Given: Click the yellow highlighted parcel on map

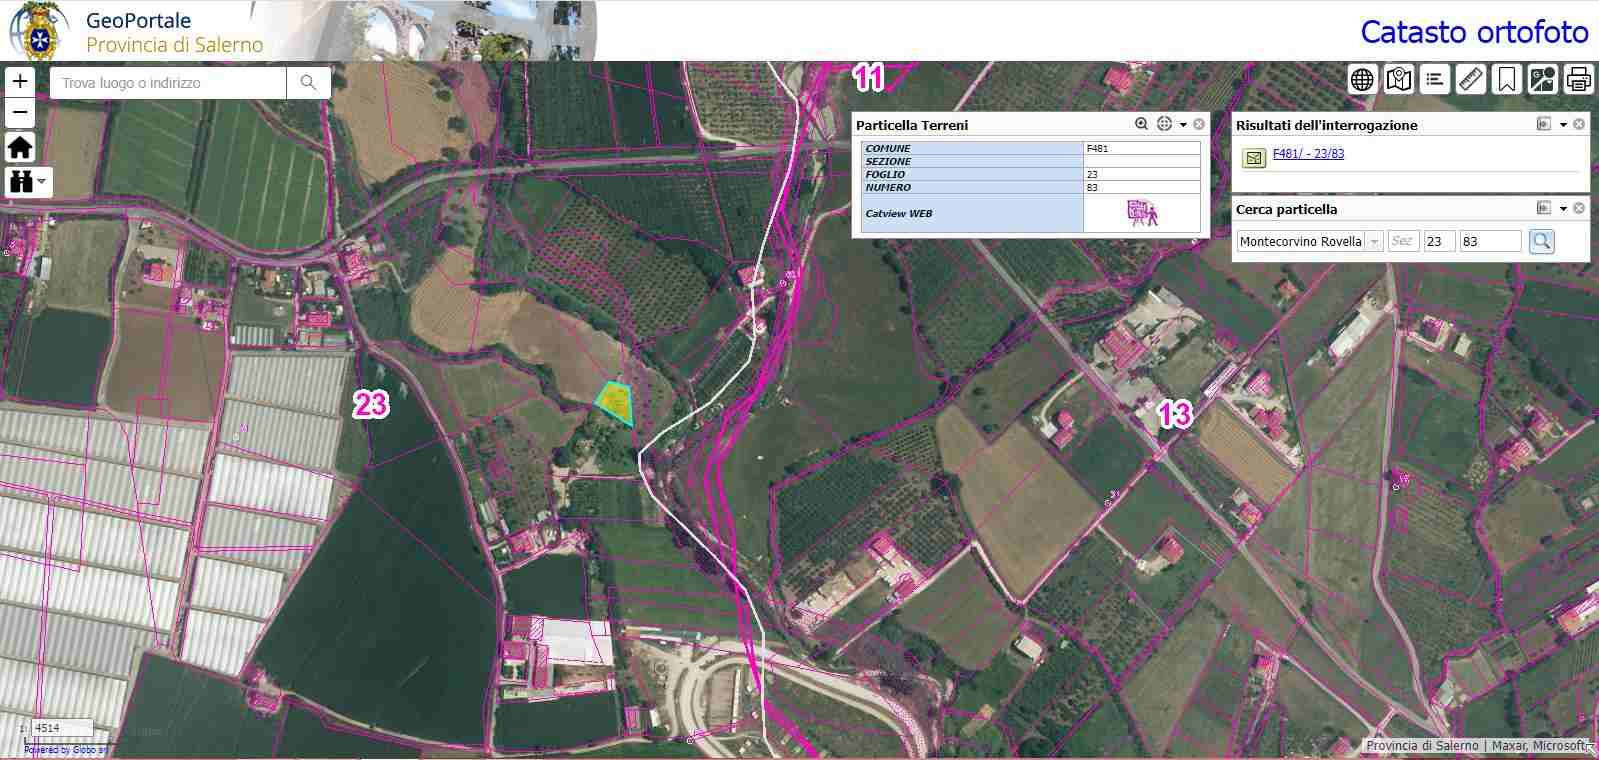Looking at the screenshot, I should pyautogui.click(x=615, y=402).
